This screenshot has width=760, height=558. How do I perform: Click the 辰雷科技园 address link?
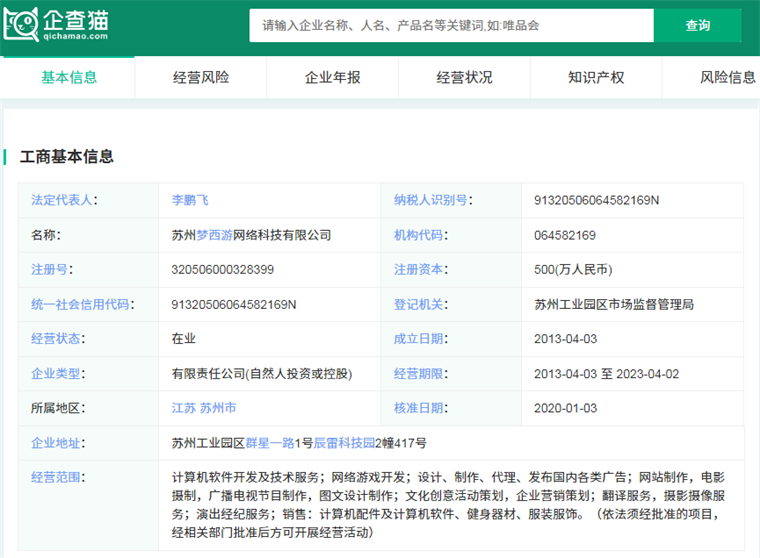click(344, 443)
